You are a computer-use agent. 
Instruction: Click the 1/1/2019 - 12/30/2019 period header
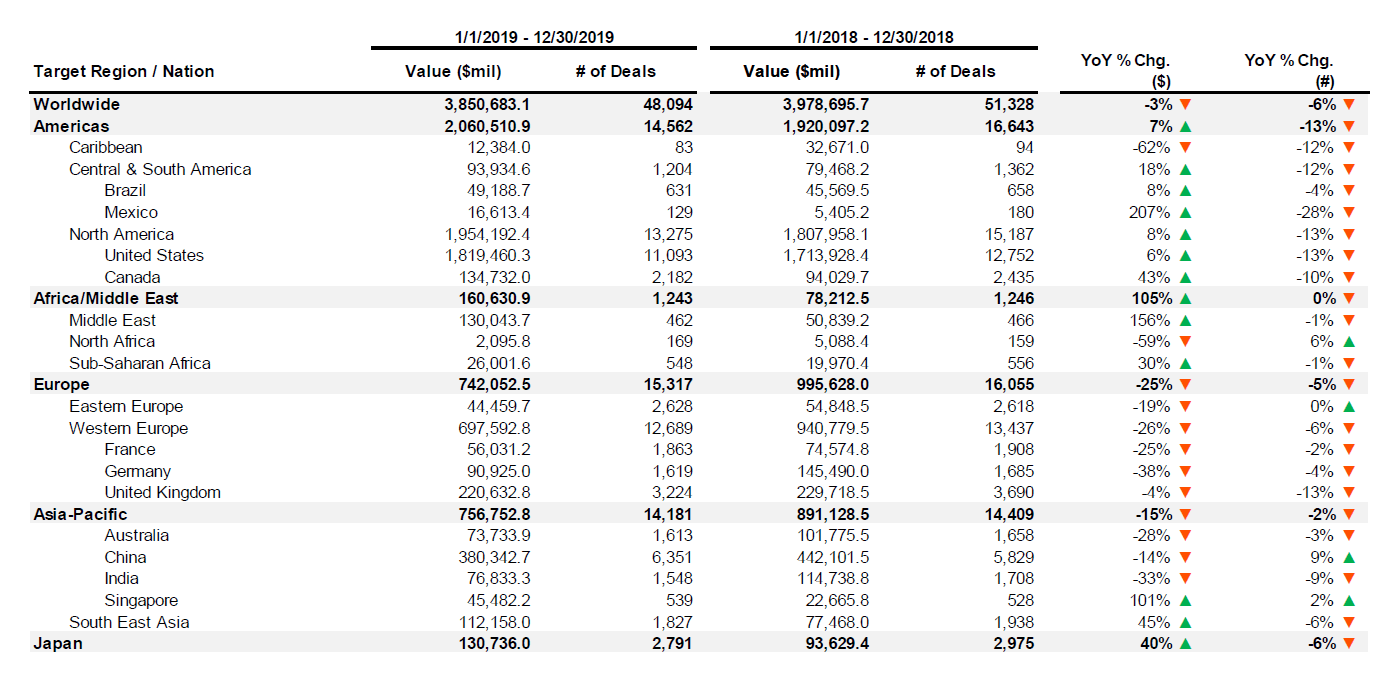pos(533,37)
